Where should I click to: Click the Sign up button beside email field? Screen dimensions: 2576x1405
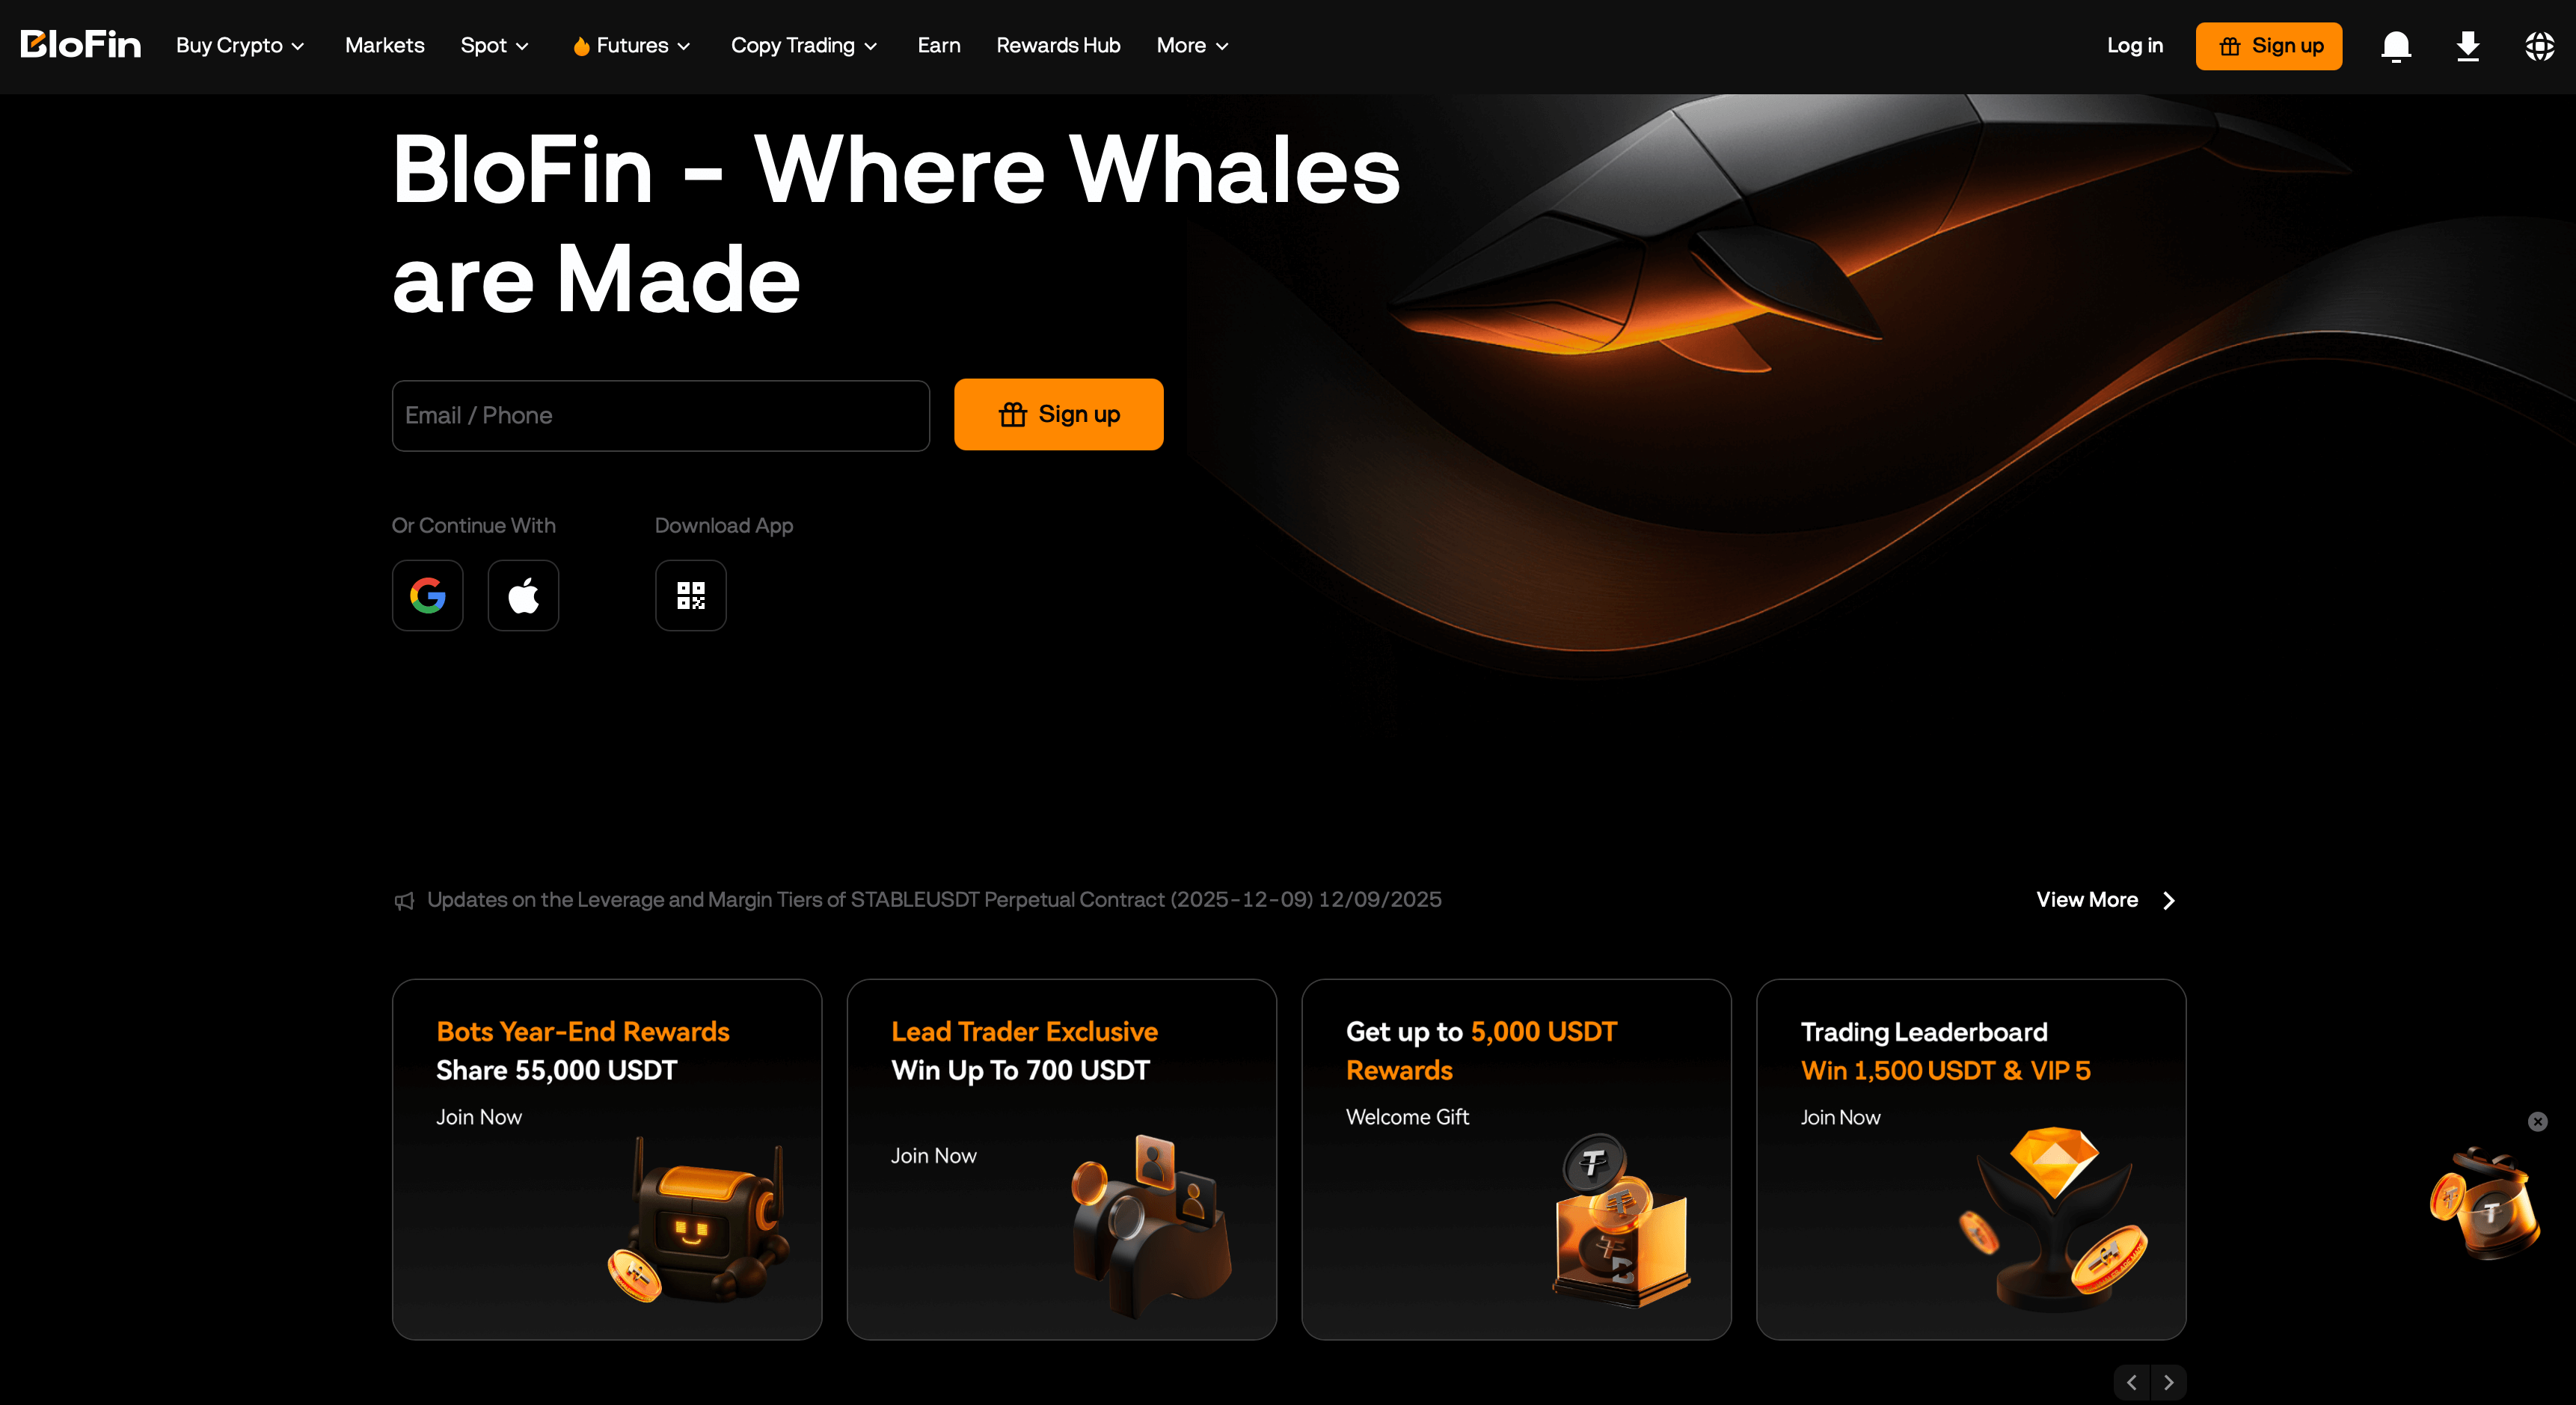click(1059, 414)
